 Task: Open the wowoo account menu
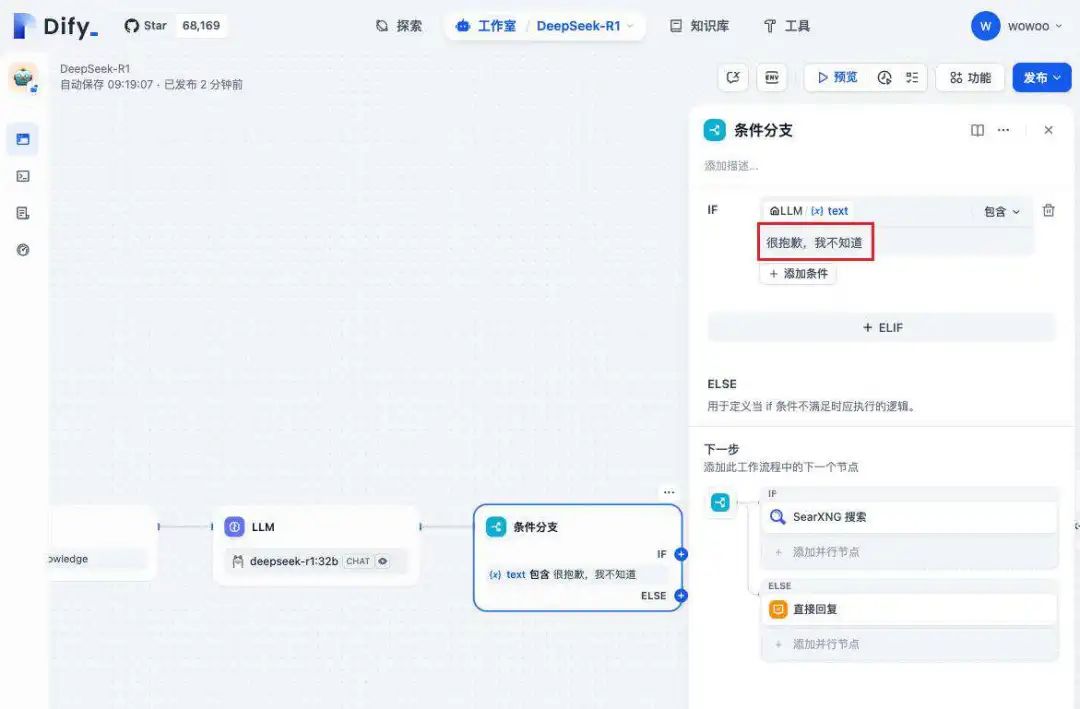pyautogui.click(x=1017, y=26)
